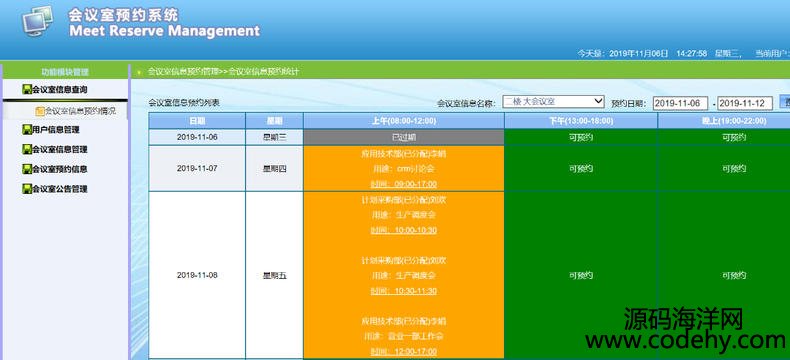
Task: Open the 会议室信息名称 dropdown list
Action: 553,102
